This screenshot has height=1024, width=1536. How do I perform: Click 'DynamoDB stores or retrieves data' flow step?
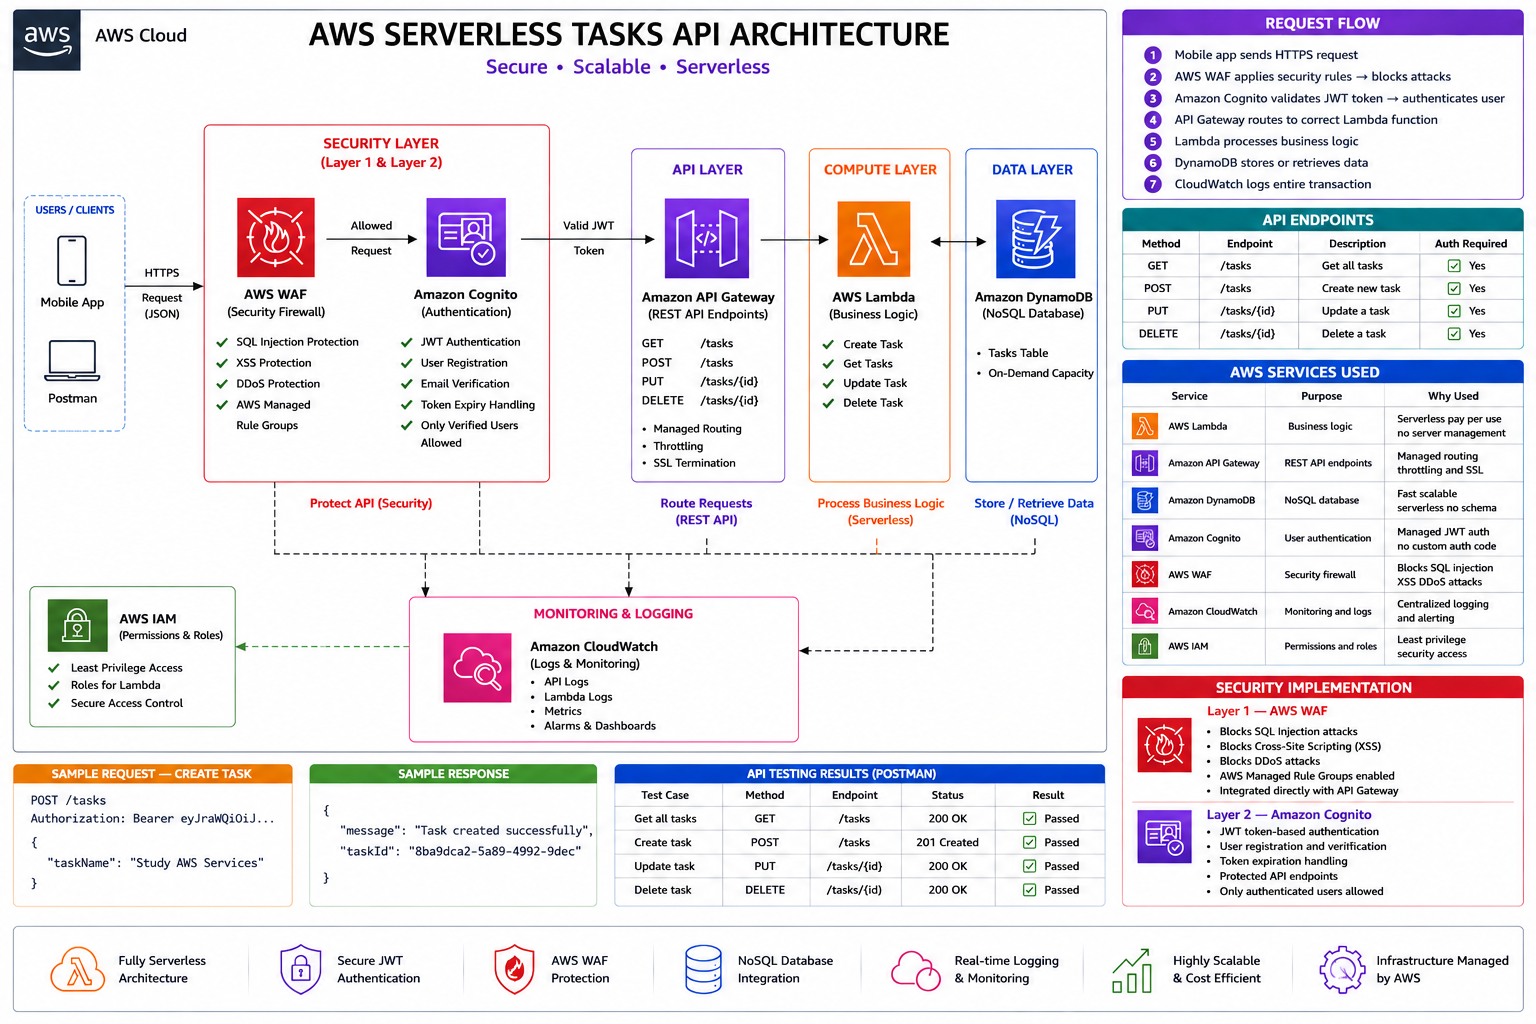click(1271, 163)
